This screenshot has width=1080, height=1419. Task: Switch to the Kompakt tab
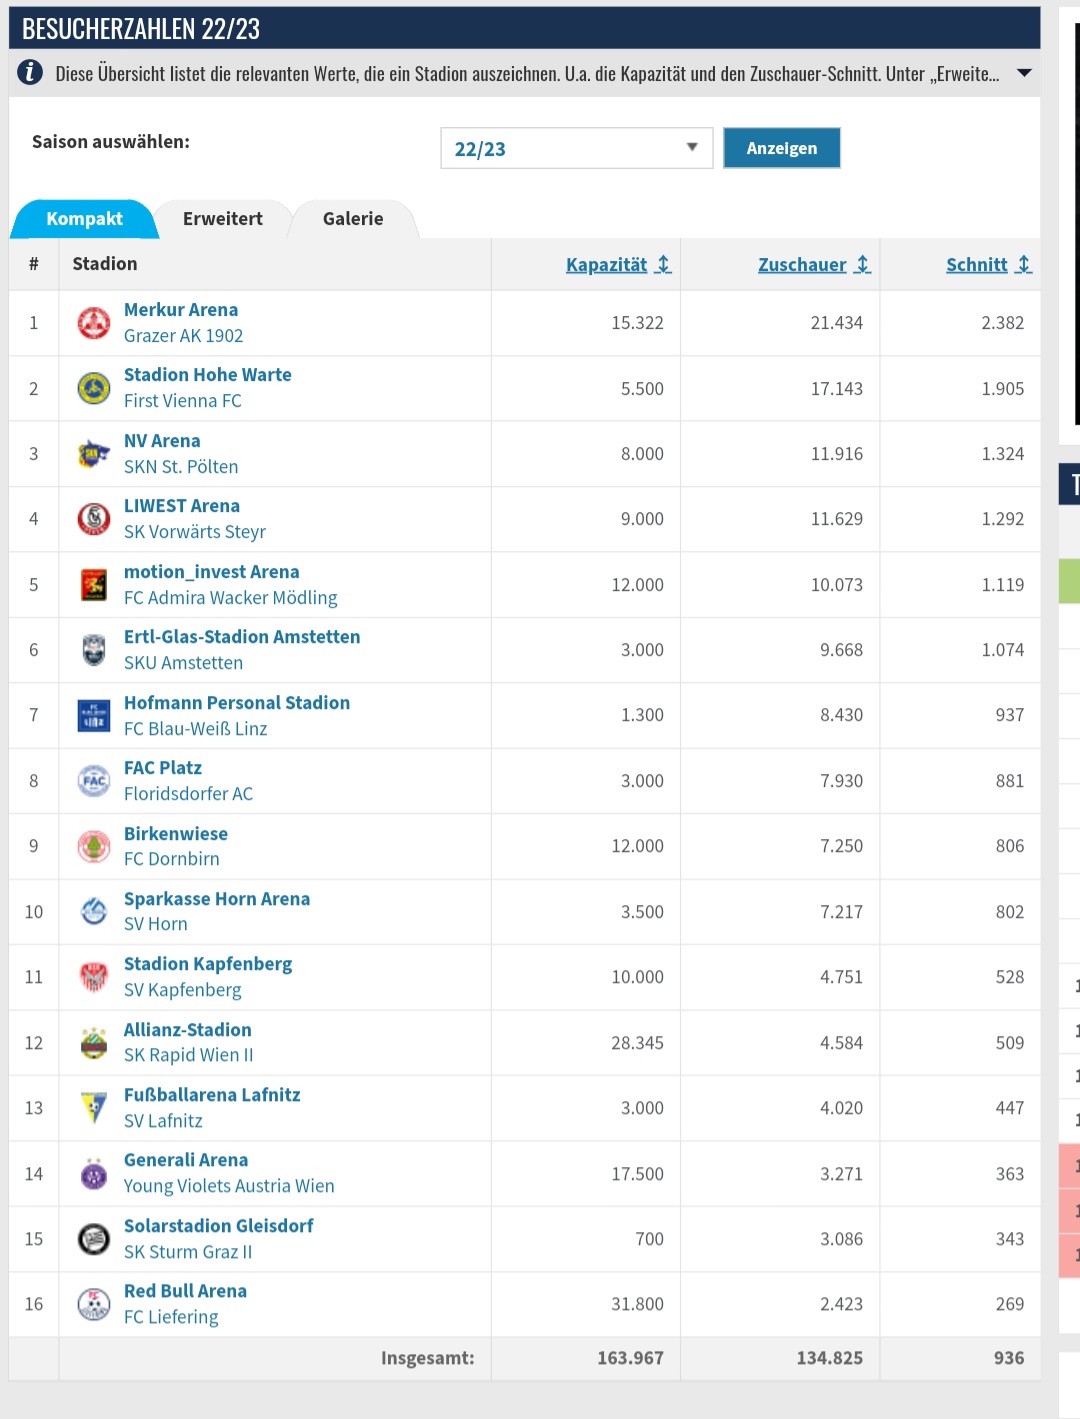click(84, 219)
